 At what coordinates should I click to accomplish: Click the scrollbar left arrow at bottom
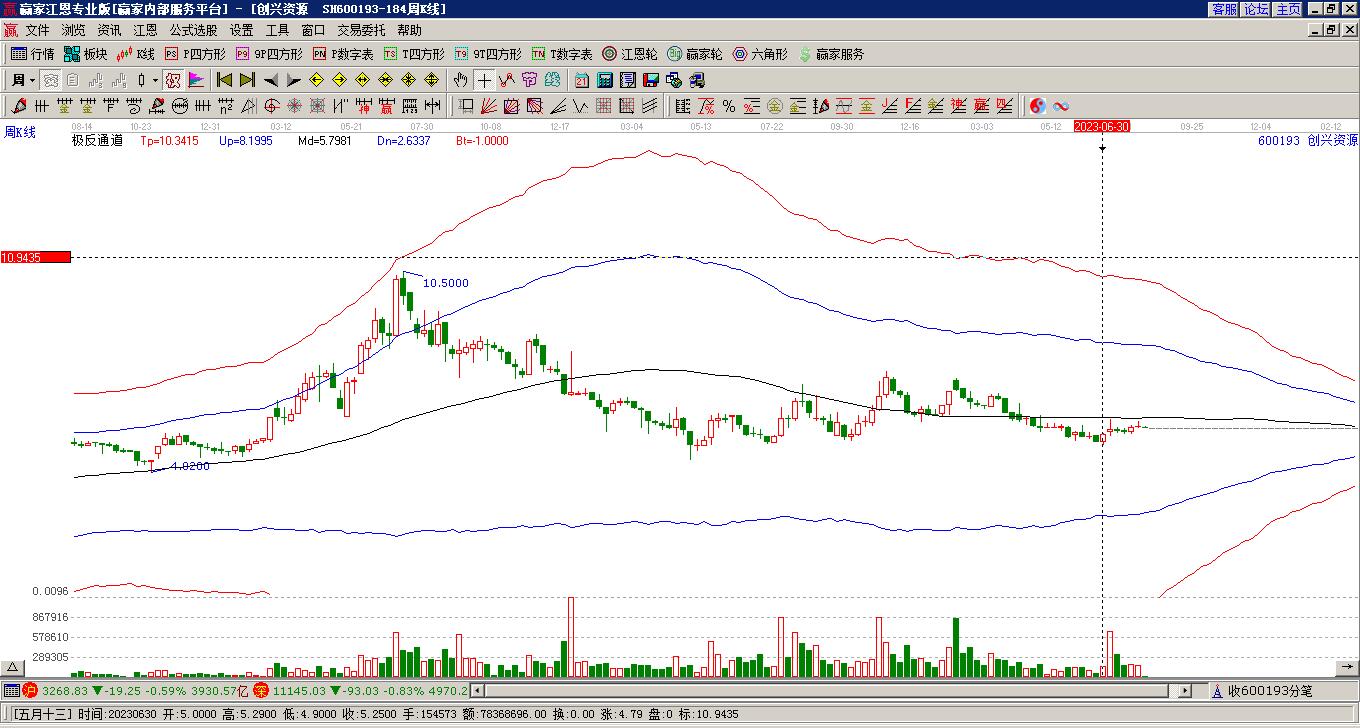477,691
